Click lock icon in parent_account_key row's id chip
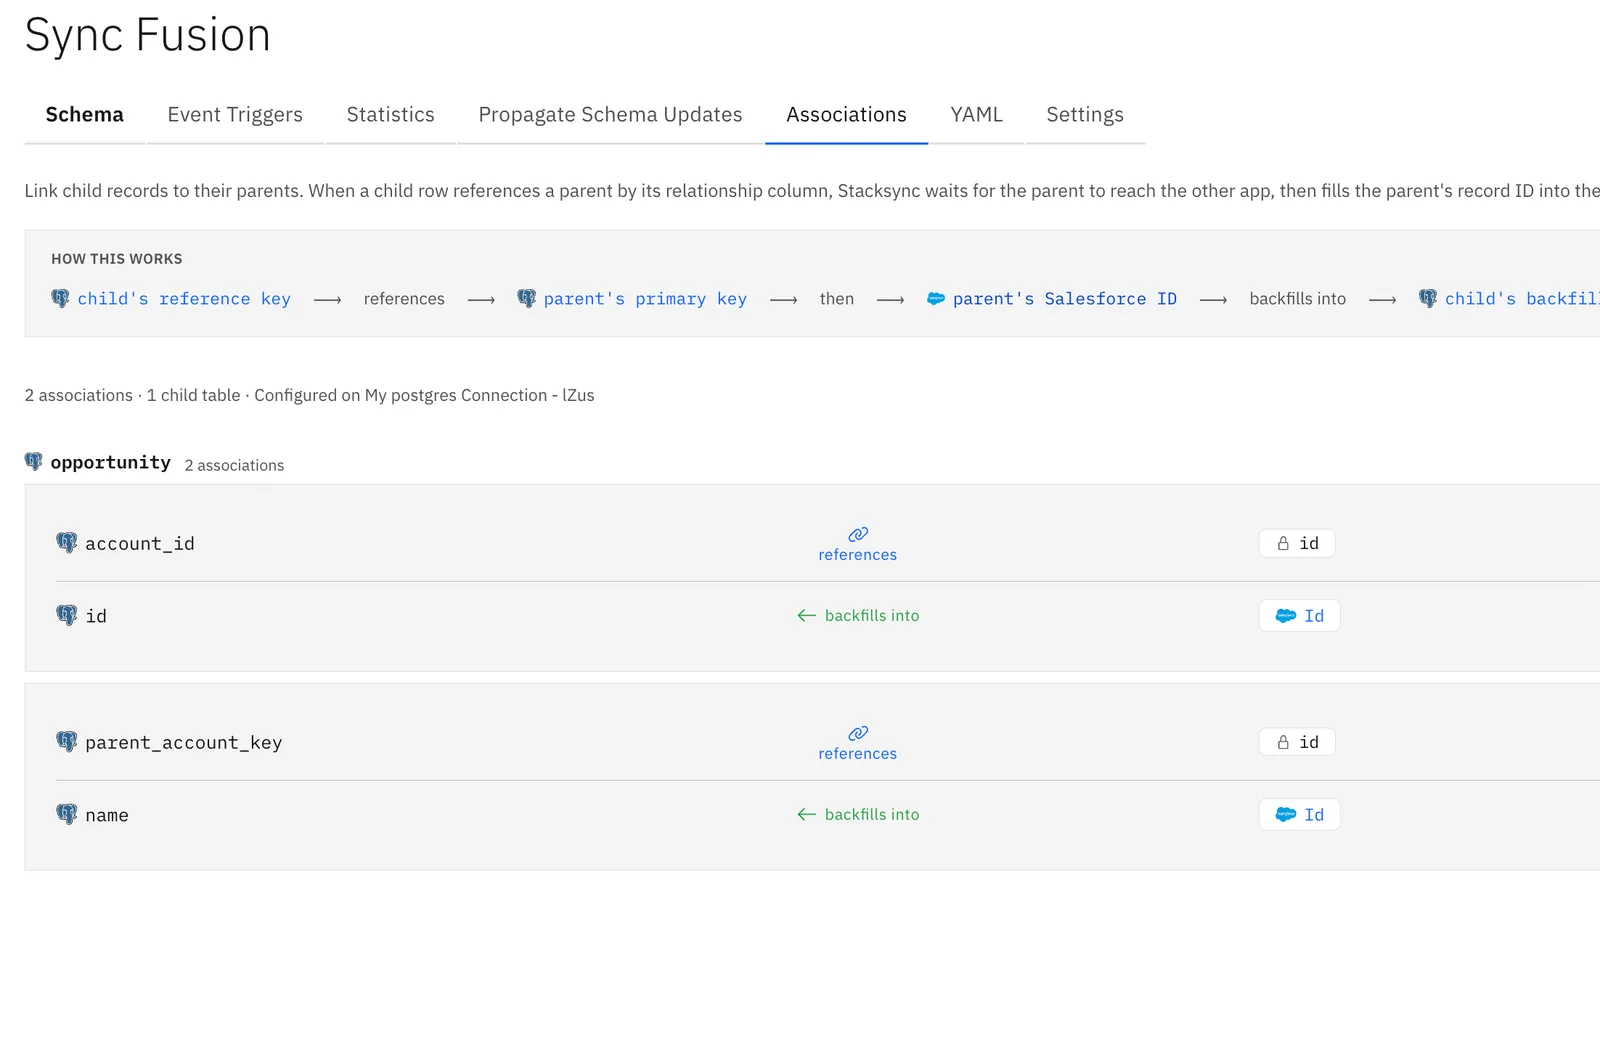Viewport: 1600px width, 1040px height. 1283,742
